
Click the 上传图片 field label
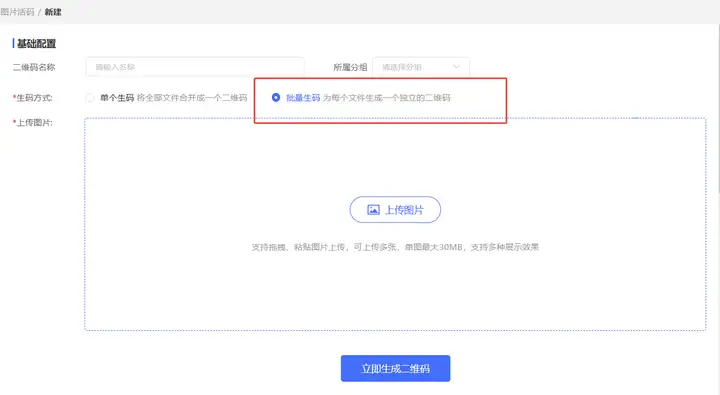click(x=34, y=123)
